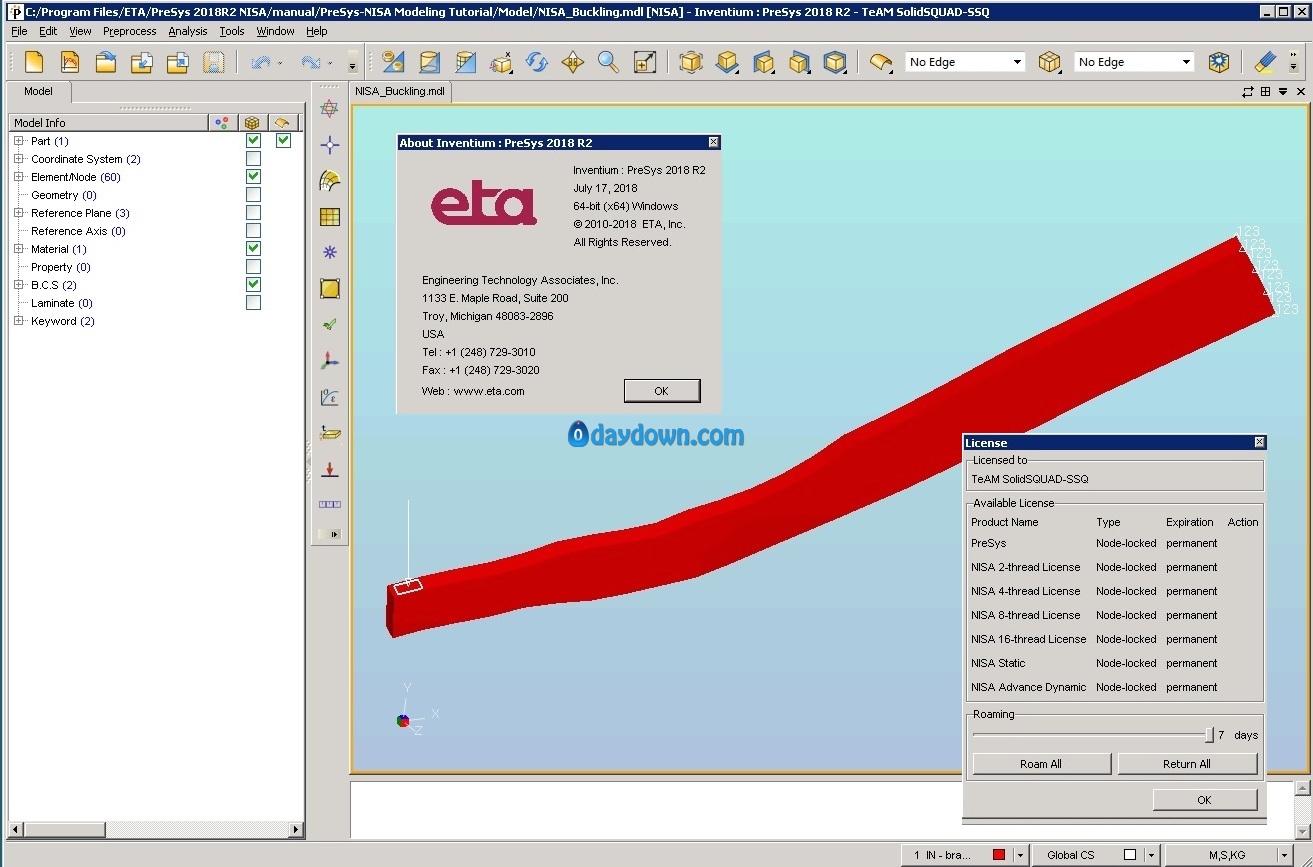
Task: Click the stress-strain material curve icon
Action: 330,397
